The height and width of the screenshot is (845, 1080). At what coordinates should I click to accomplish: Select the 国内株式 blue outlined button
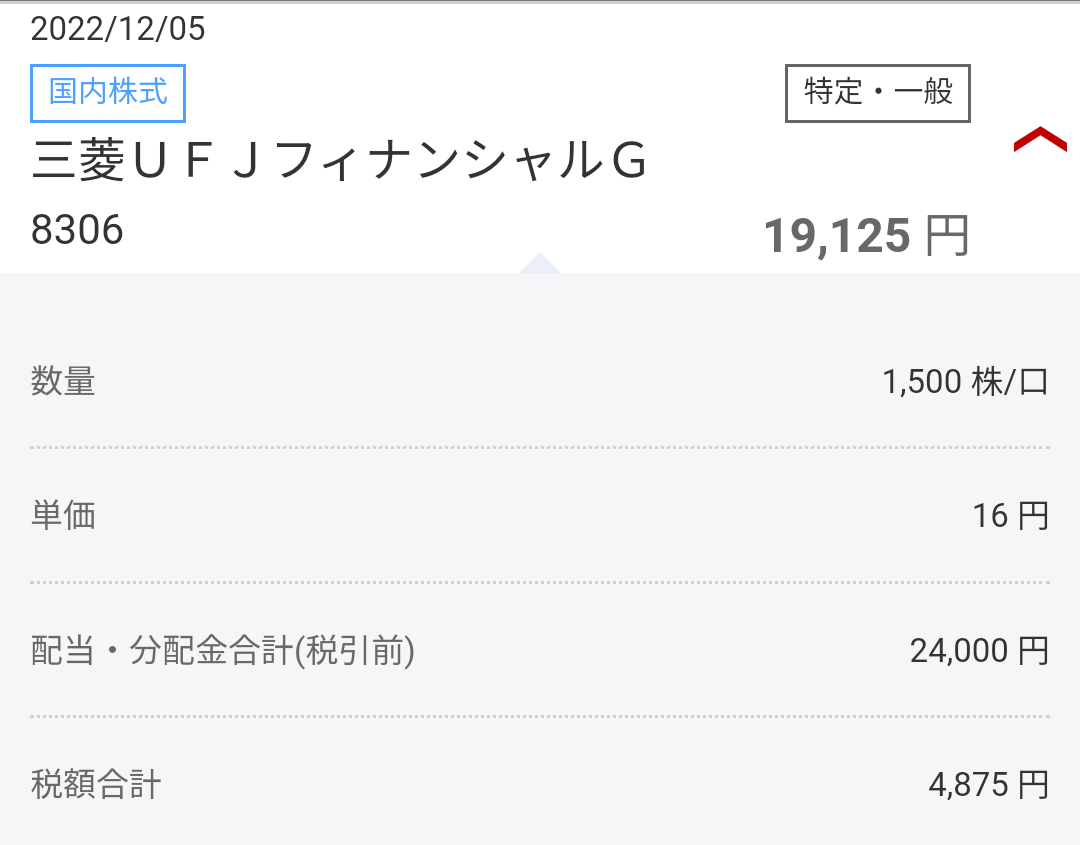click(x=107, y=93)
